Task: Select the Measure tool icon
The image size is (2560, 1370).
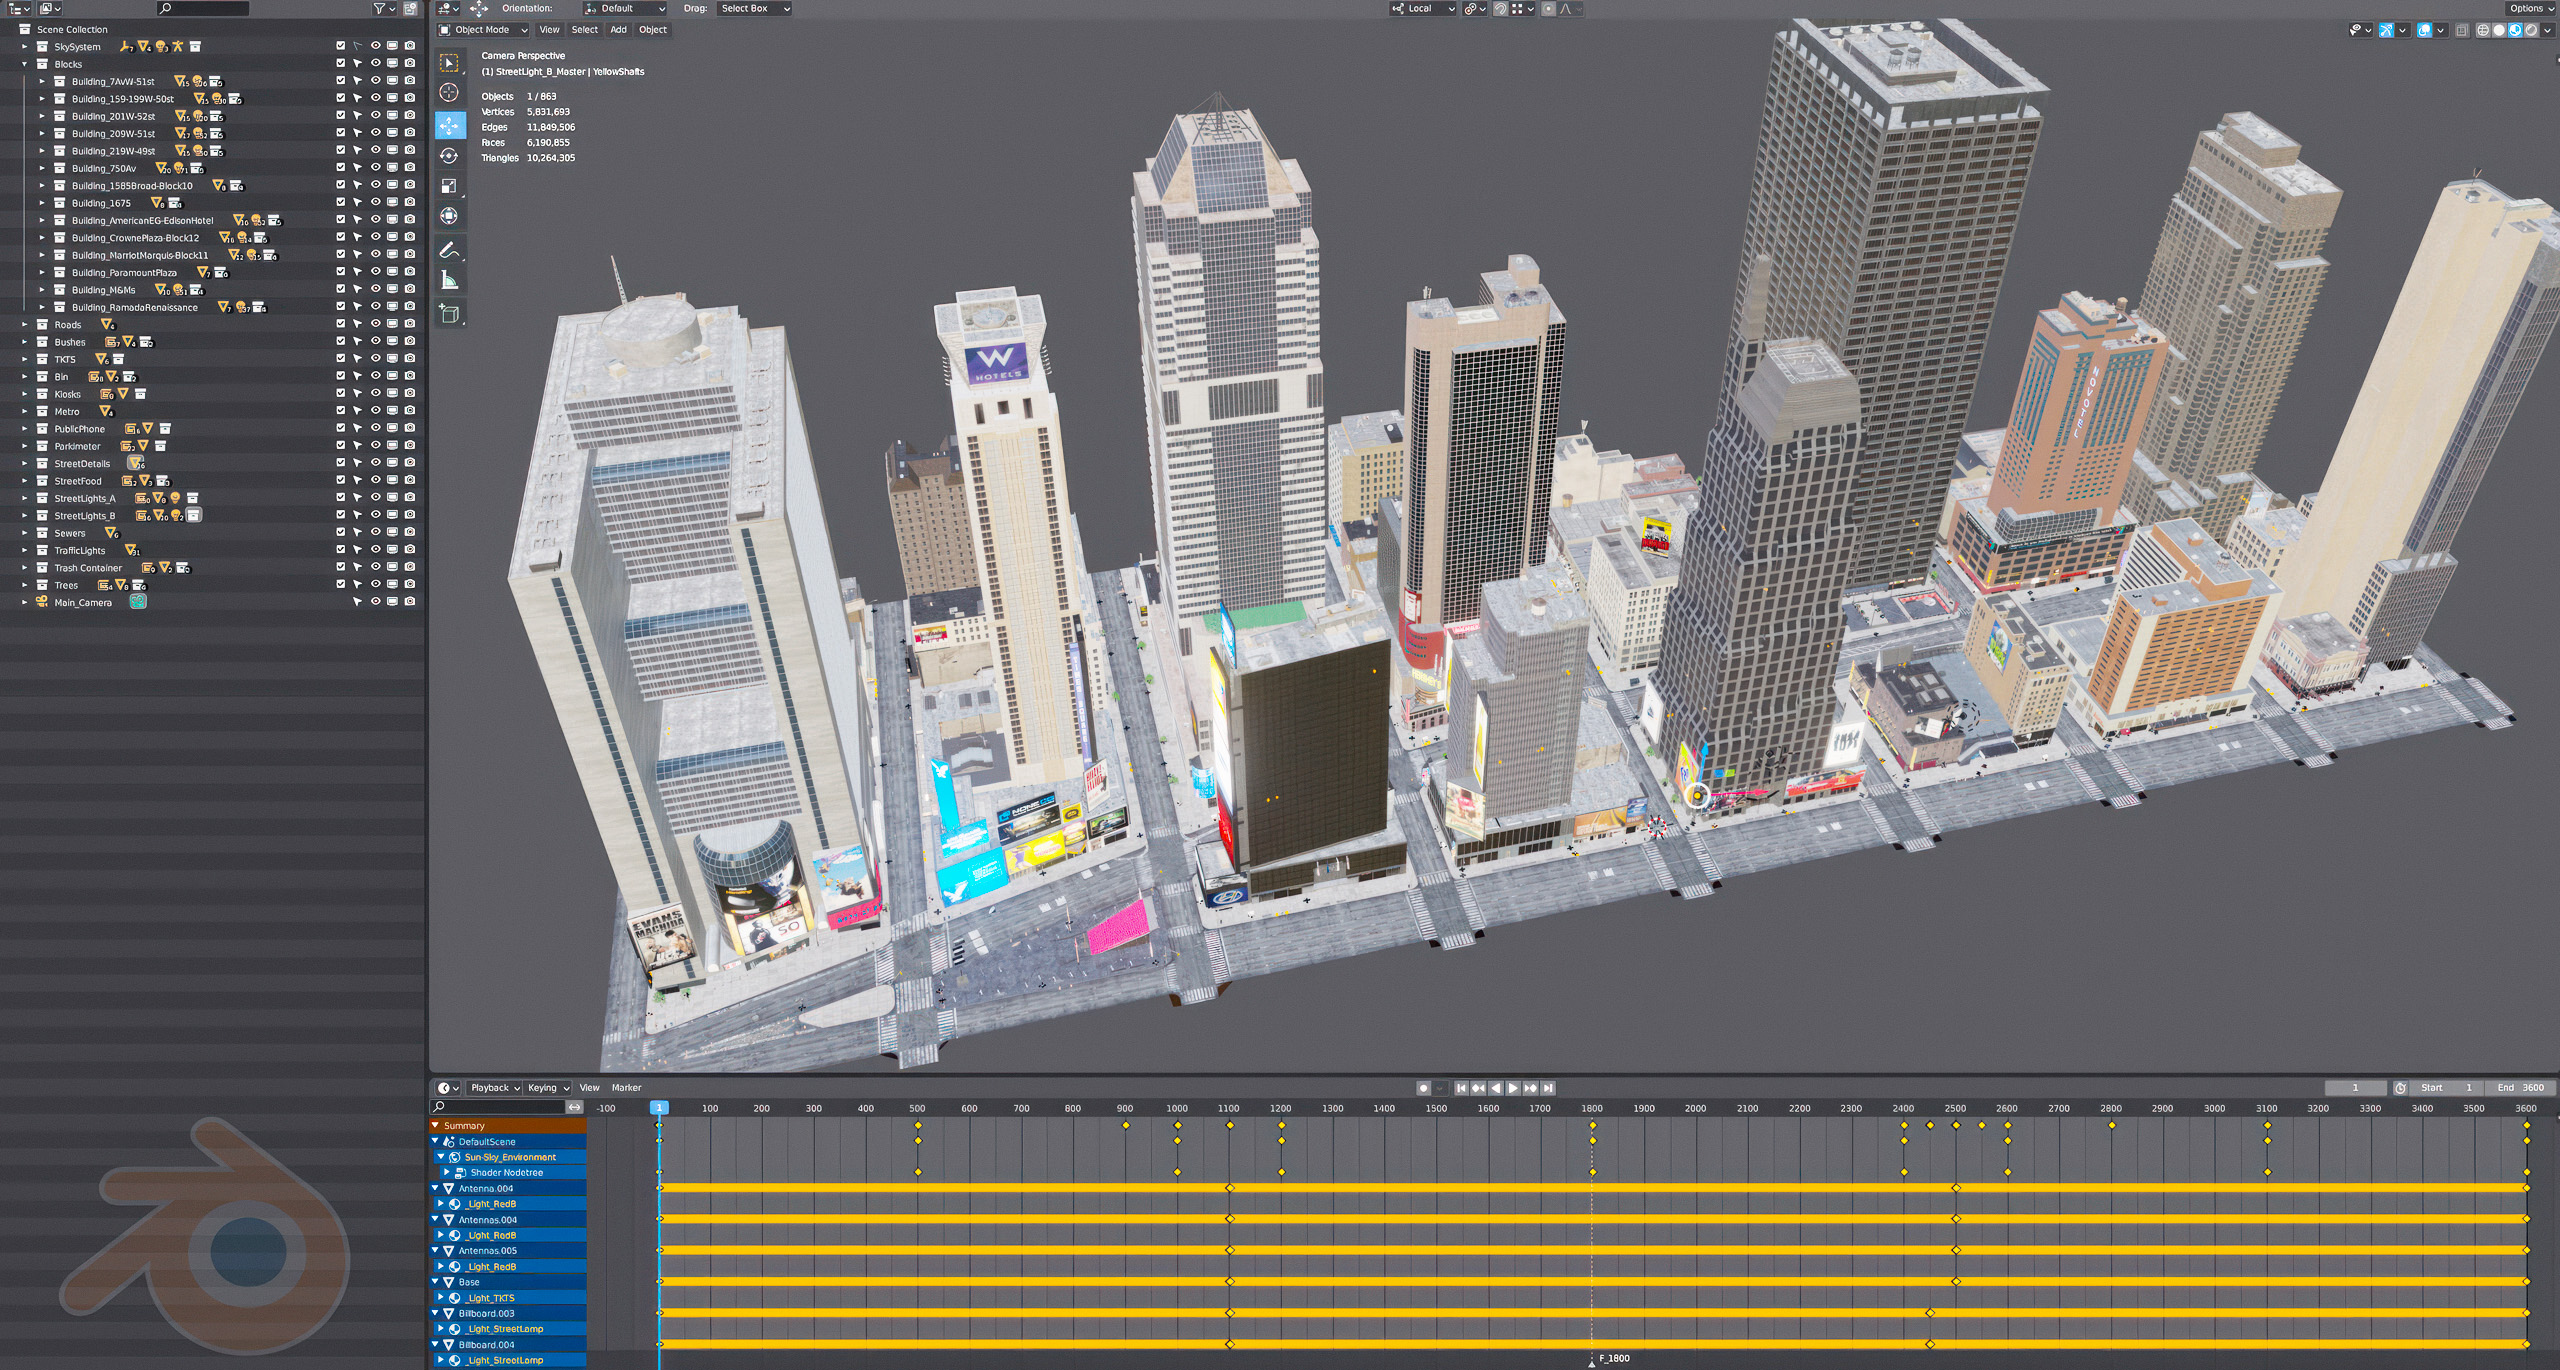Action: pos(450,281)
